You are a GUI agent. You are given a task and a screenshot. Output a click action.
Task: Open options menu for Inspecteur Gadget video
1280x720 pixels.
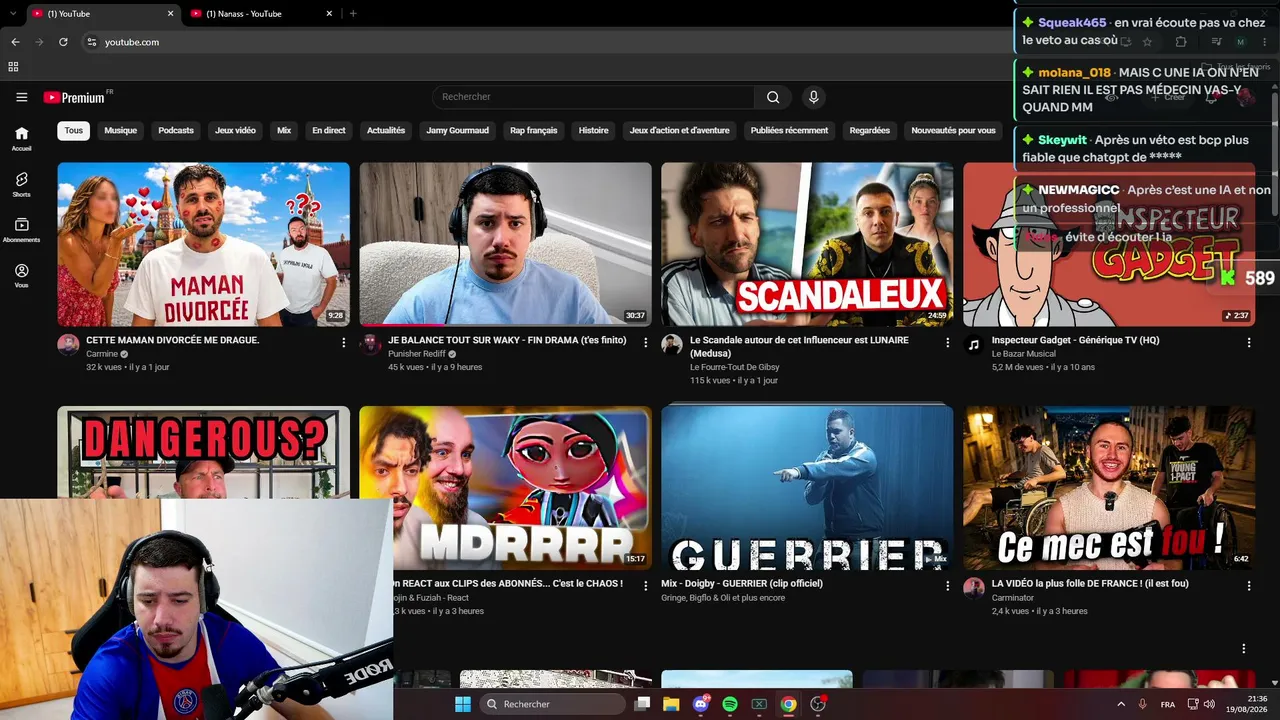1249,342
